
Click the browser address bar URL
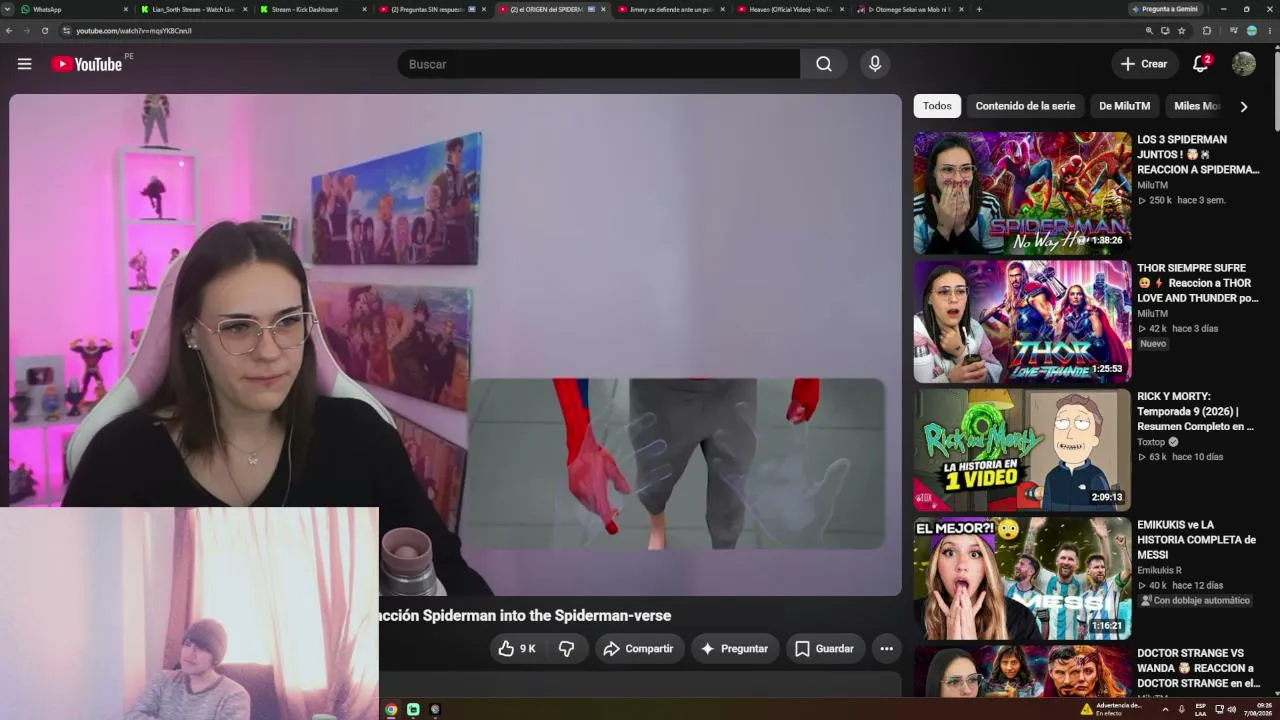pos(134,31)
